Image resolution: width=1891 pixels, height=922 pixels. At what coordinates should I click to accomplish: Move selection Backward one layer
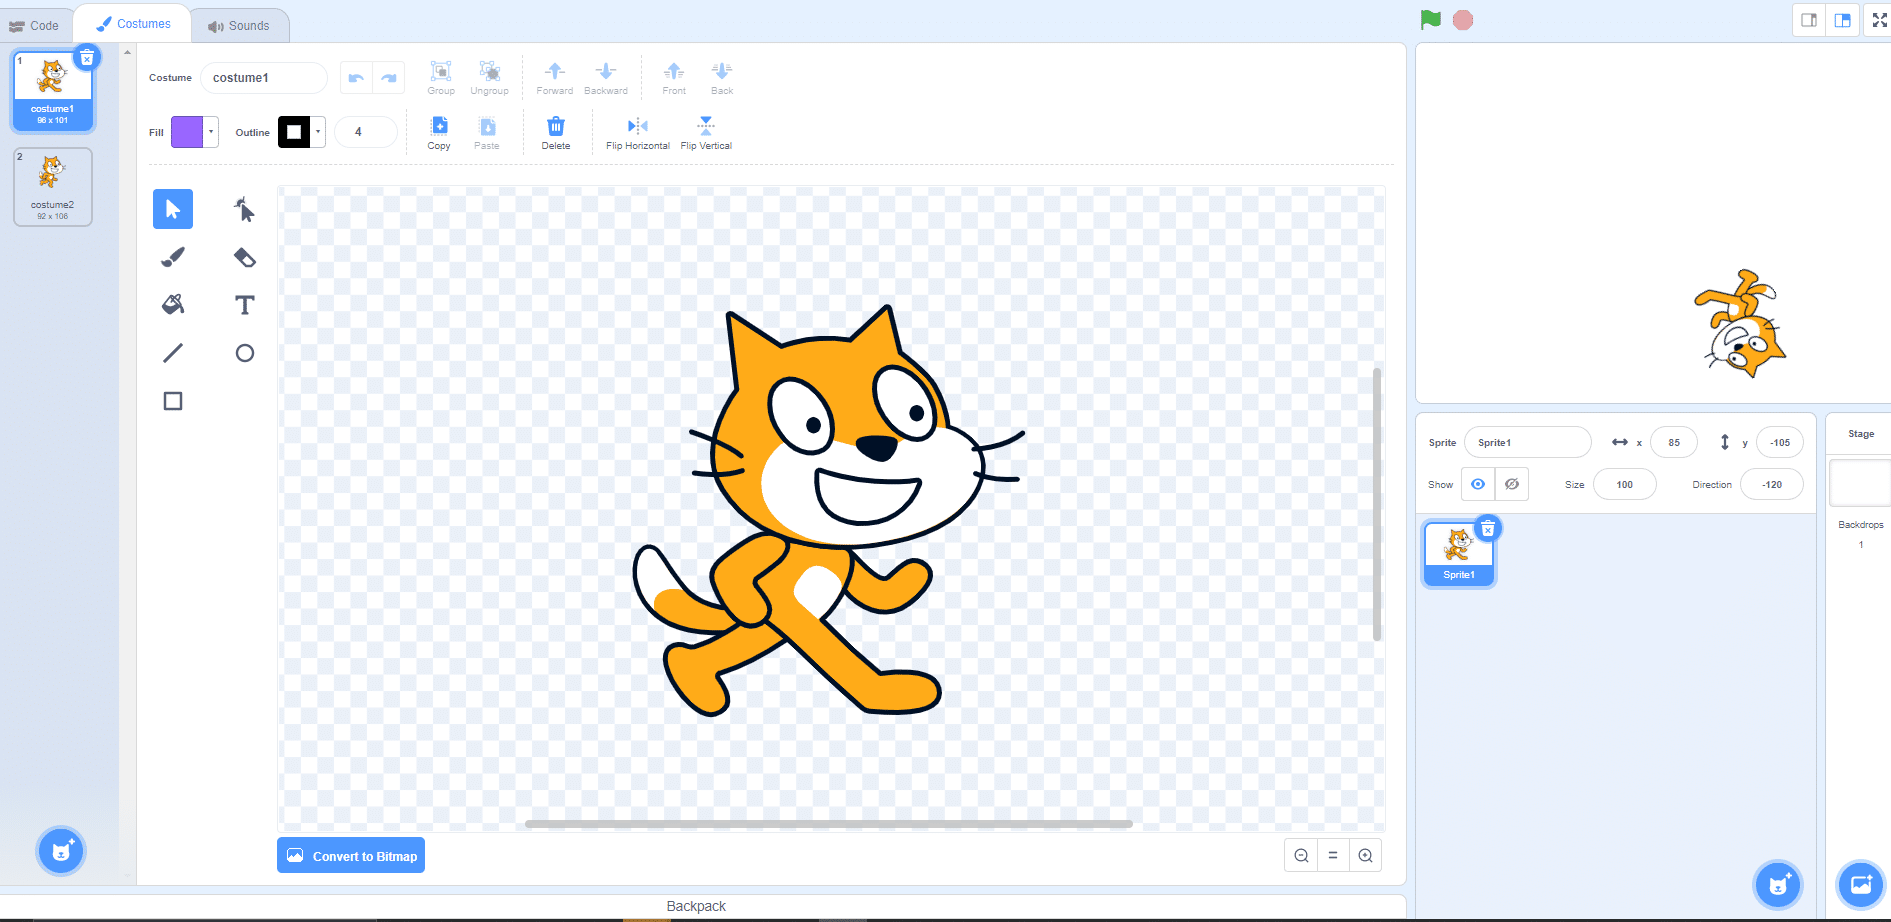(606, 77)
